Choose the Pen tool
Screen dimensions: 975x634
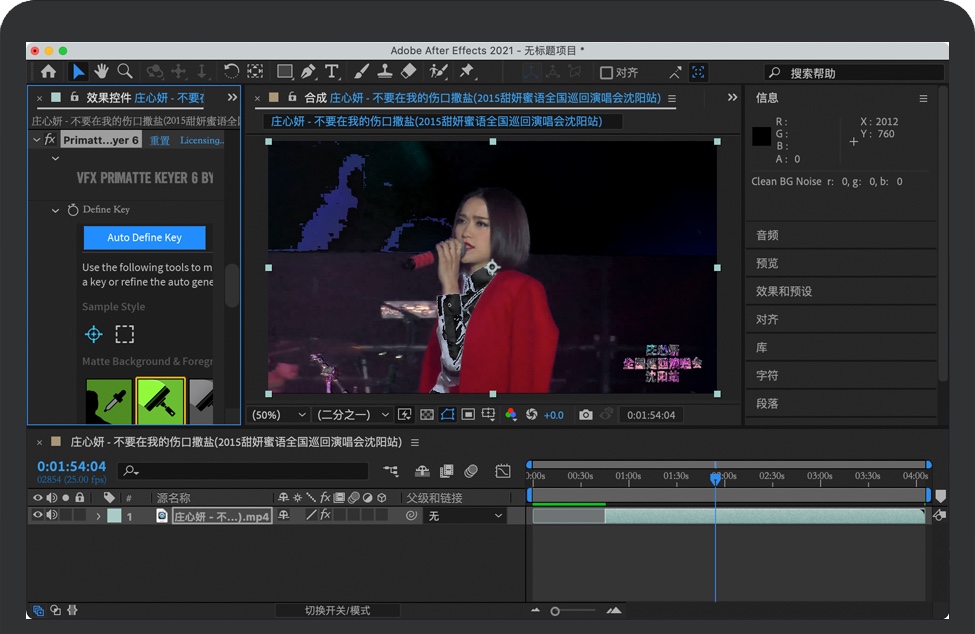308,71
